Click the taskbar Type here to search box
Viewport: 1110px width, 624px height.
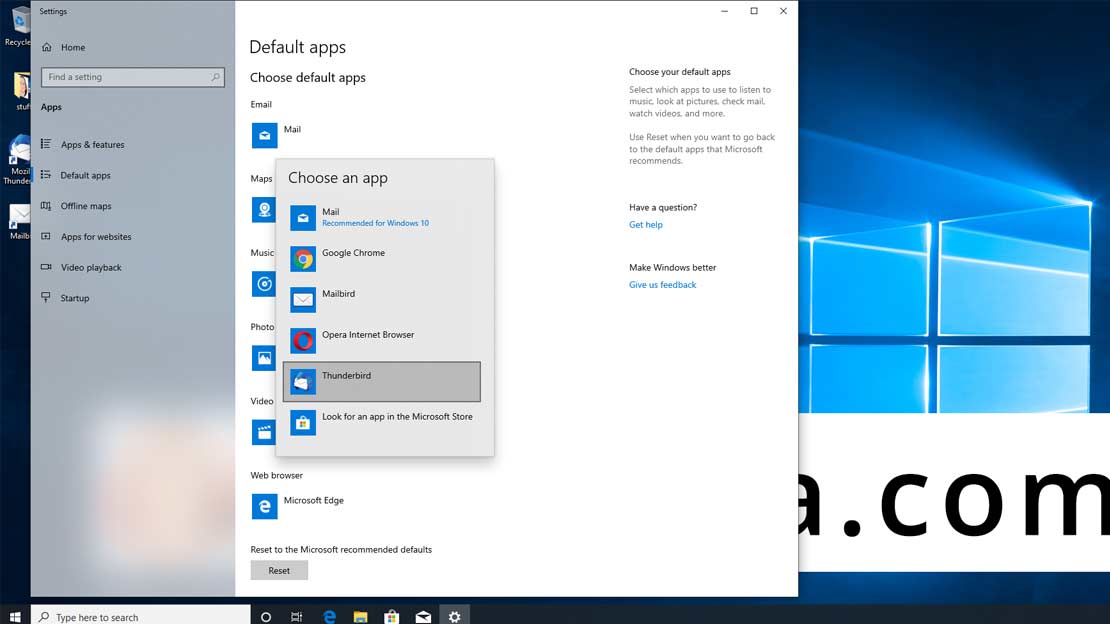pos(141,616)
